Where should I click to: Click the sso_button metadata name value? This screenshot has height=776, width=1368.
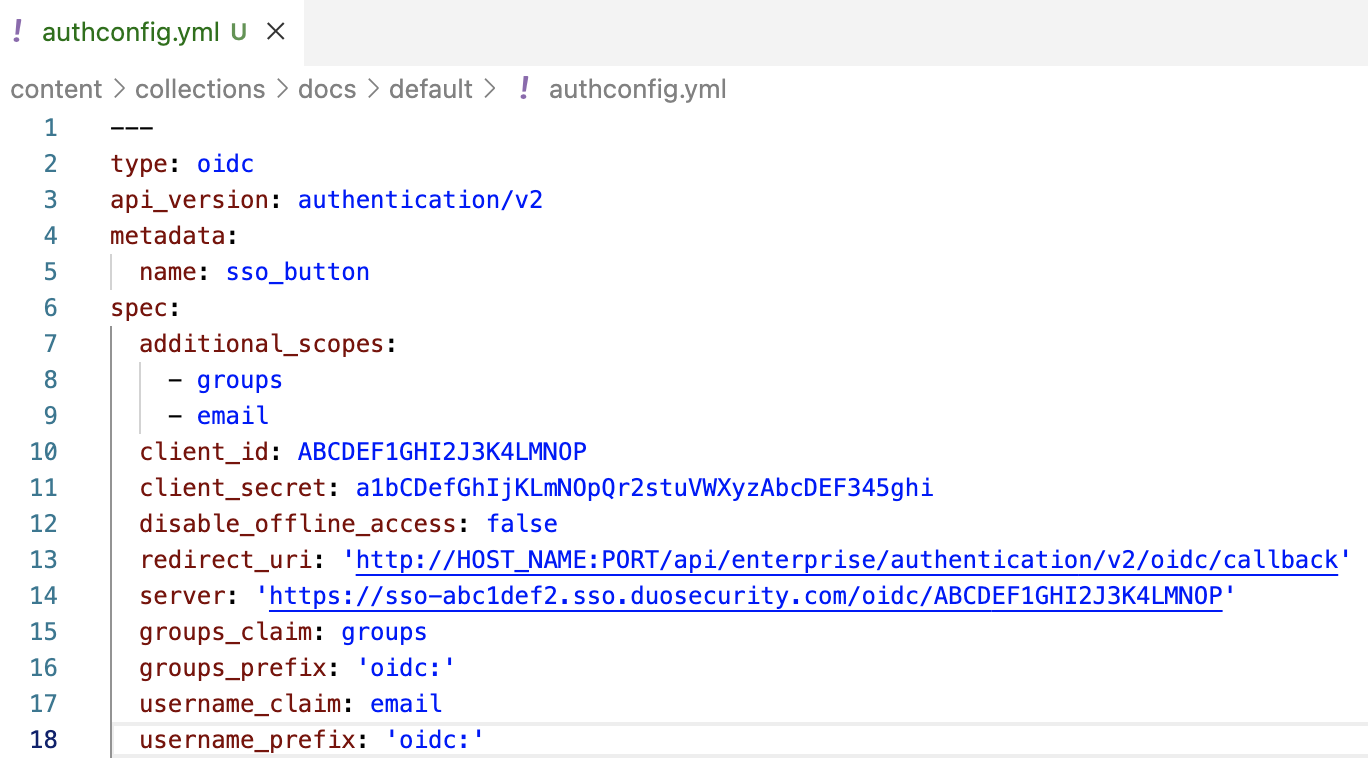tap(297, 271)
